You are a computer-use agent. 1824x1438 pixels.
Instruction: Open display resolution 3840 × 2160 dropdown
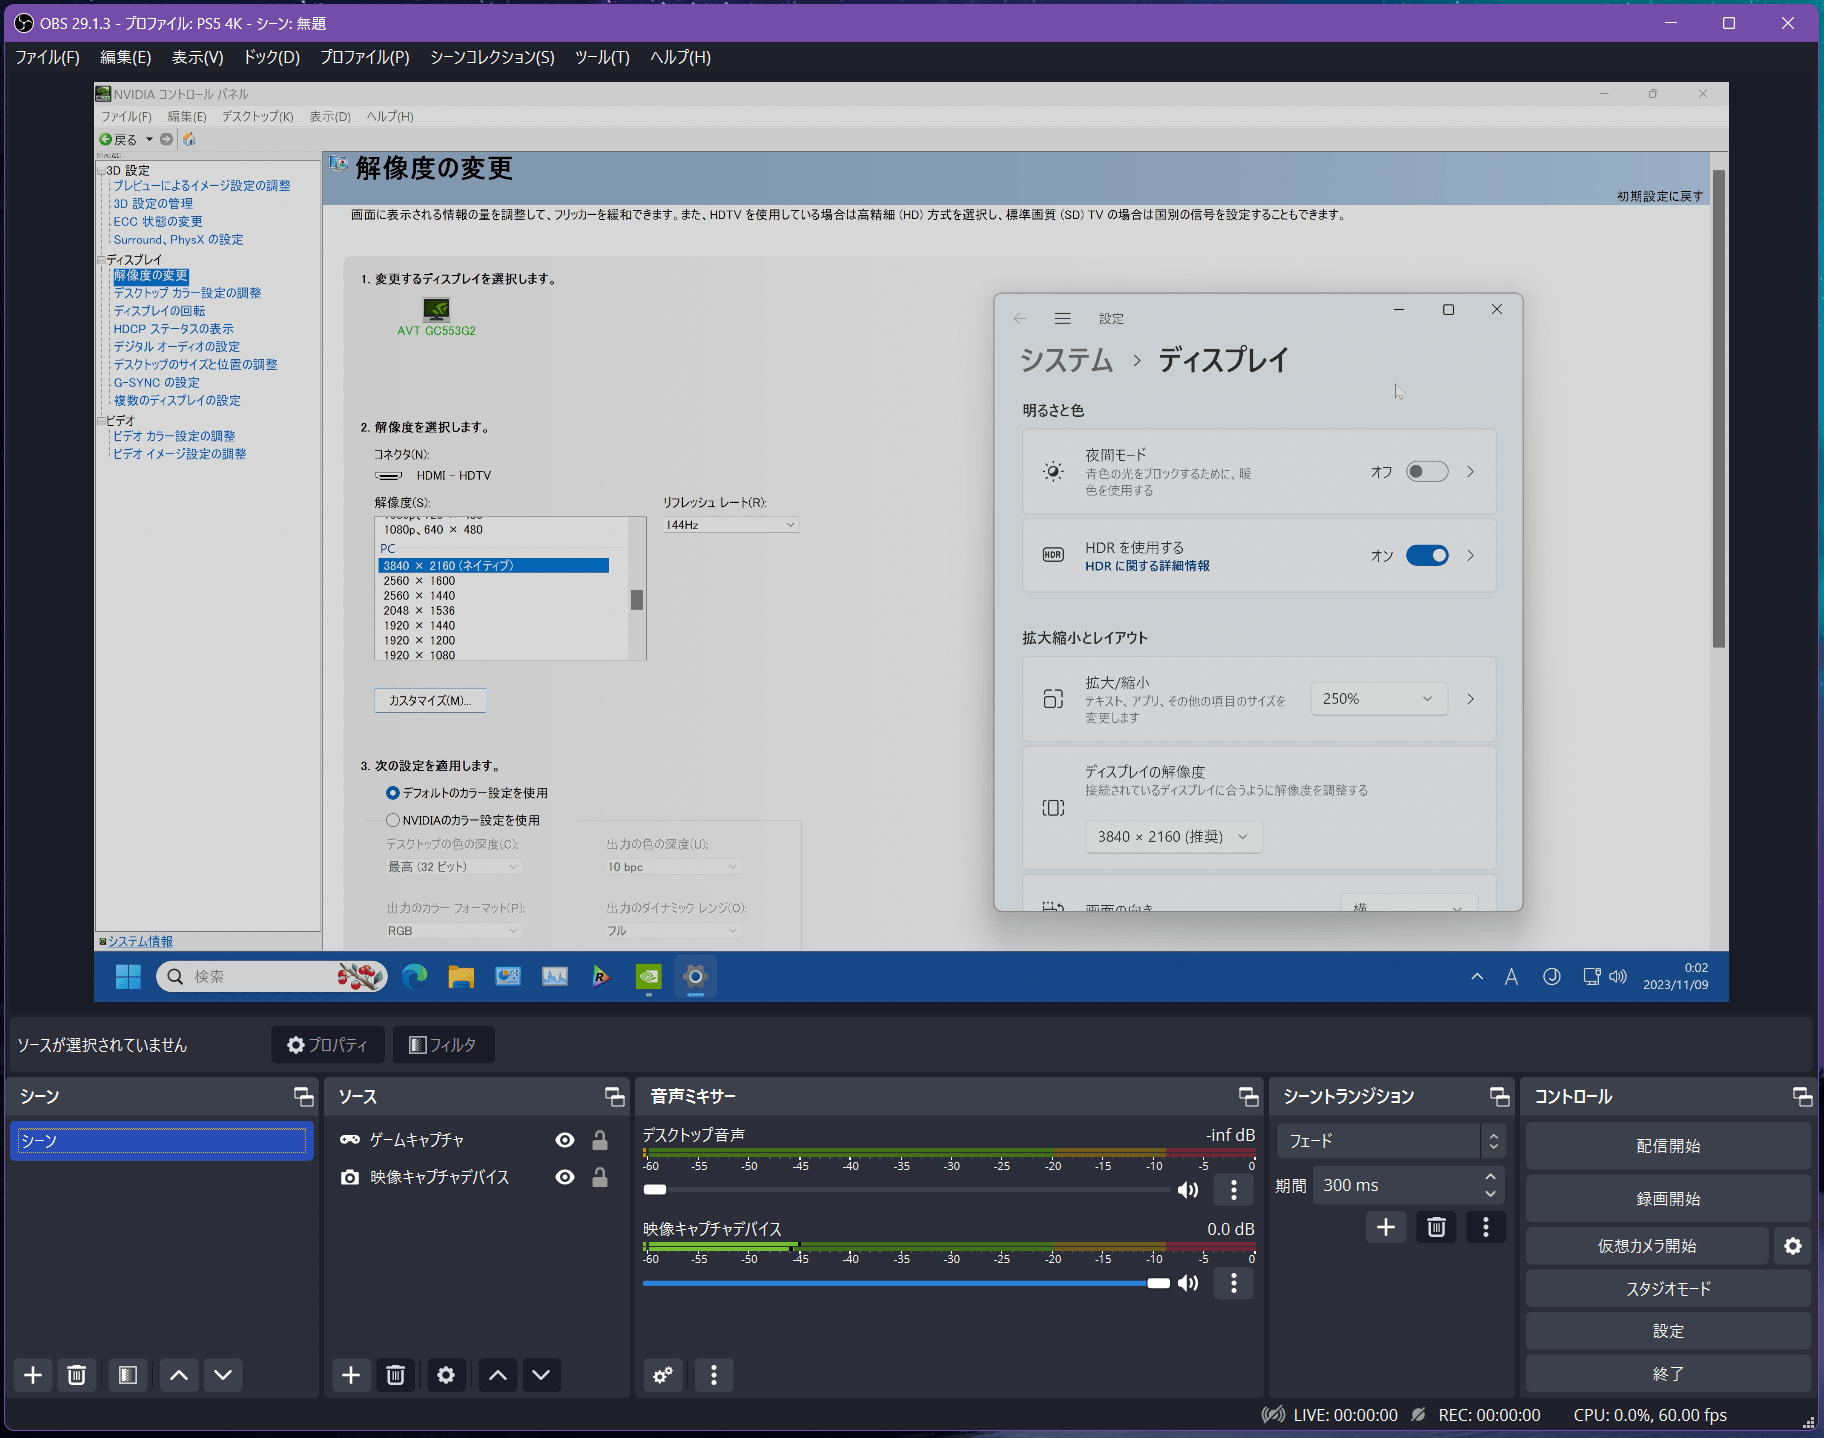pyautogui.click(x=1174, y=837)
